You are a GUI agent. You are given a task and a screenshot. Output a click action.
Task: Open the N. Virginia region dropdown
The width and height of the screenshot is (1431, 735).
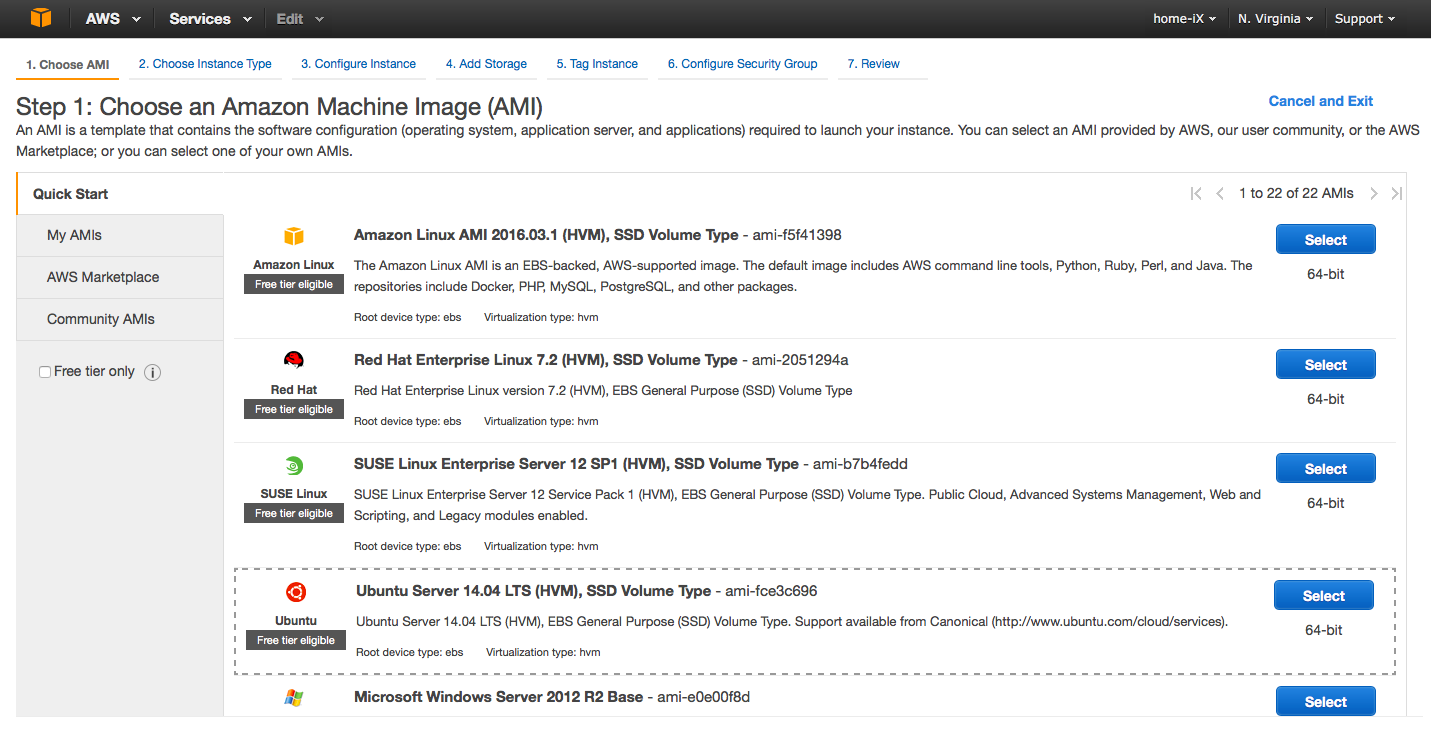click(x=1276, y=19)
